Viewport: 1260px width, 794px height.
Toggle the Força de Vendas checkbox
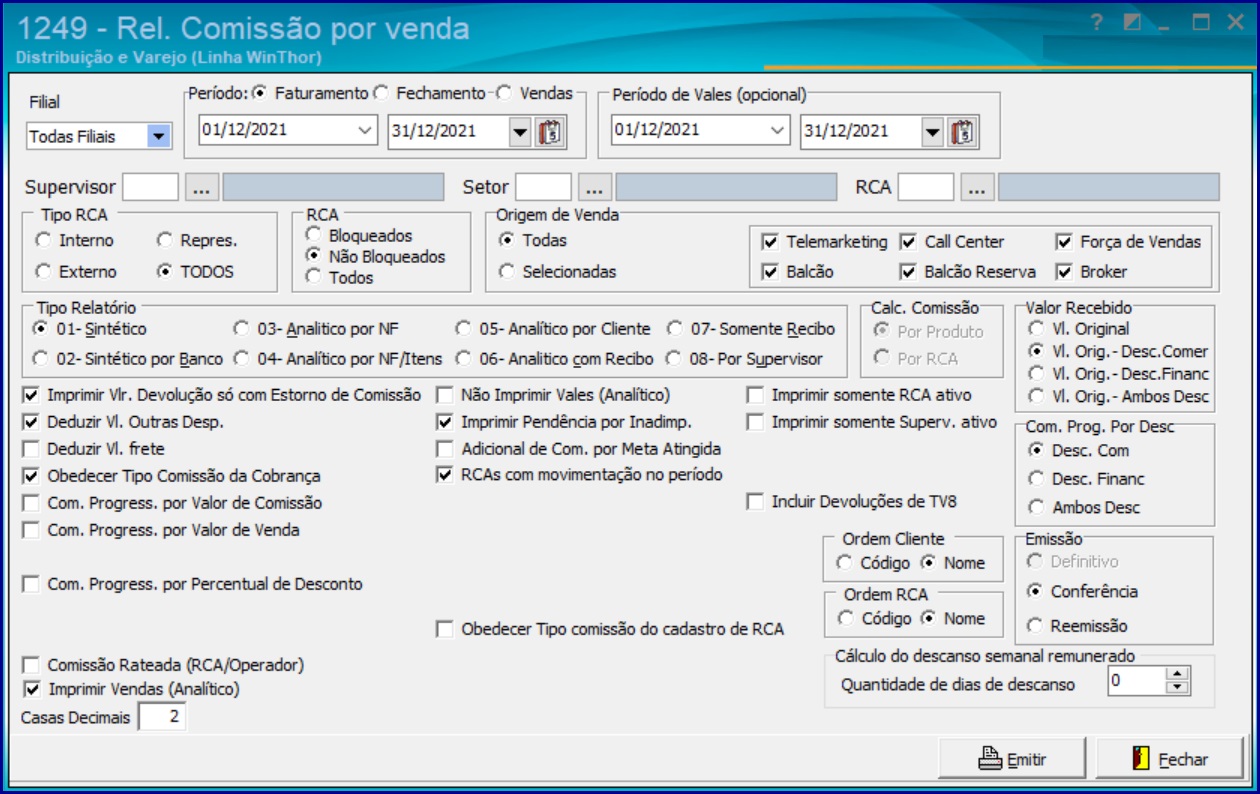pos(1128,242)
